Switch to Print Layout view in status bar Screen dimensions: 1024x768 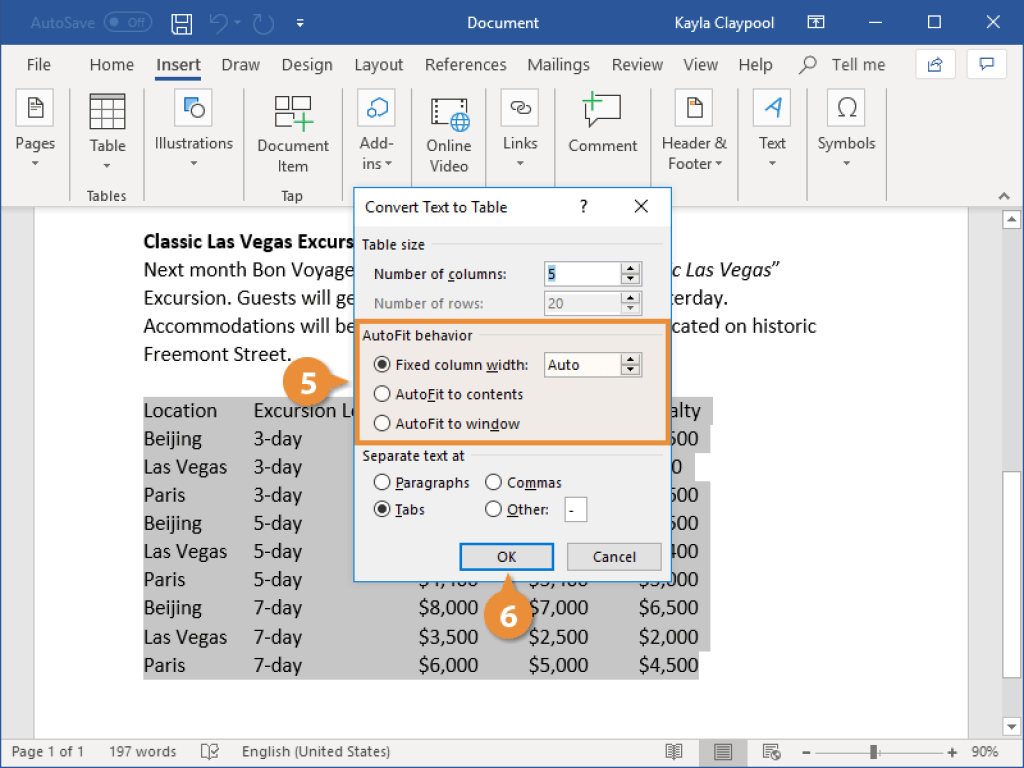722,751
